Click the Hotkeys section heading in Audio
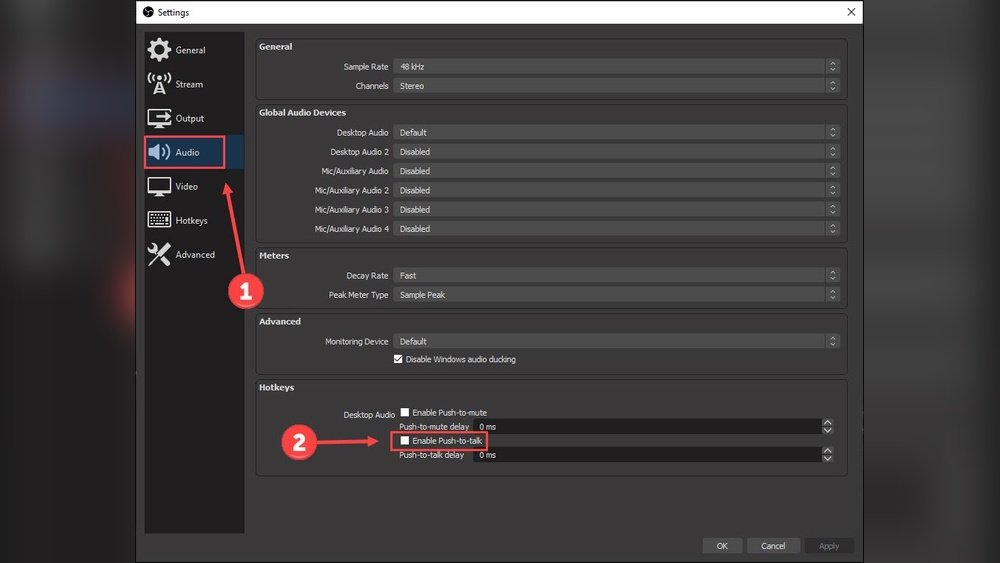Image resolution: width=1000 pixels, height=563 pixels. [276, 387]
